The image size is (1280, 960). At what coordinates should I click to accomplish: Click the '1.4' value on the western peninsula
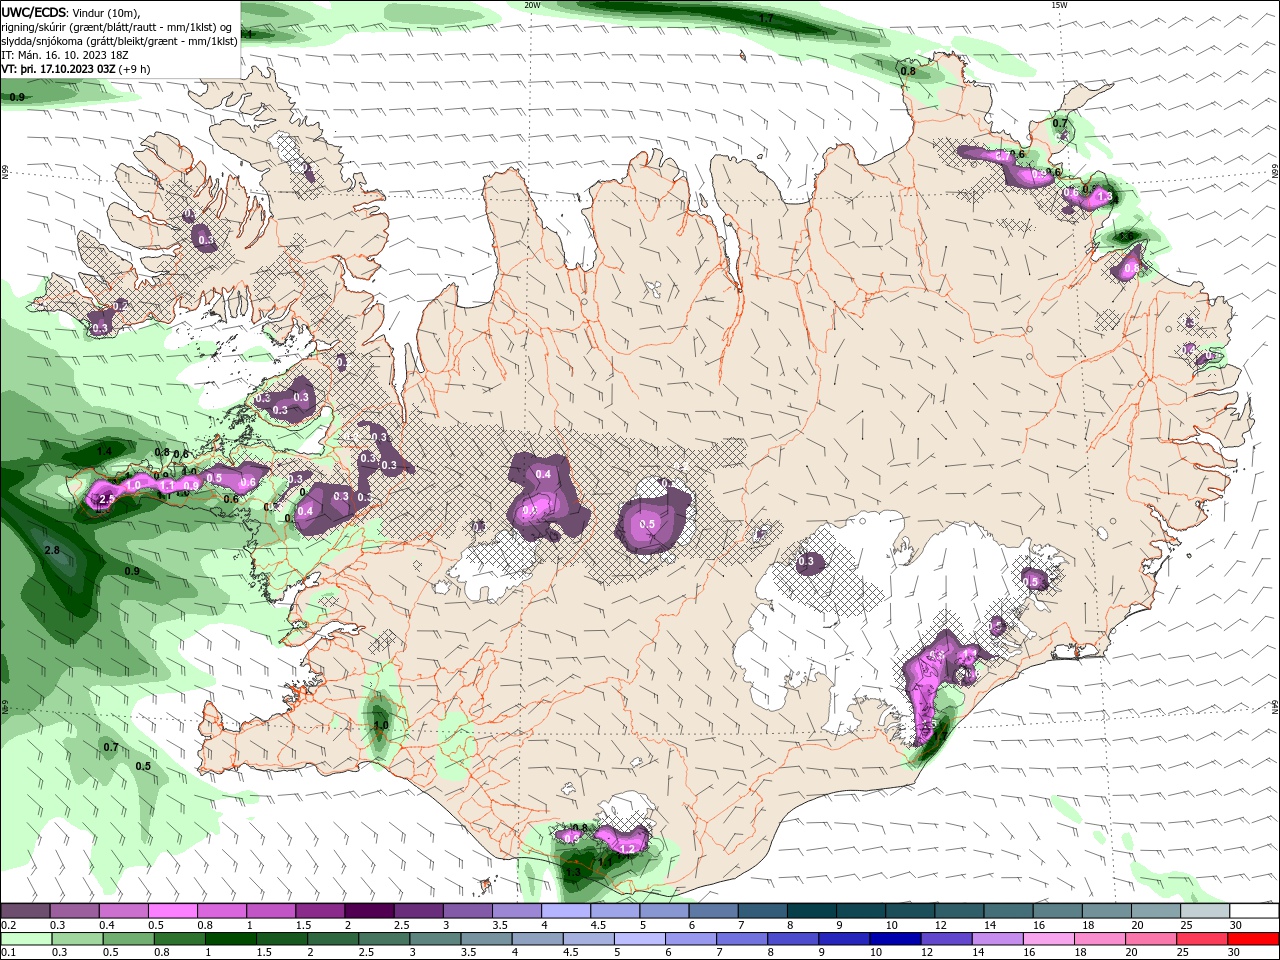click(x=104, y=452)
